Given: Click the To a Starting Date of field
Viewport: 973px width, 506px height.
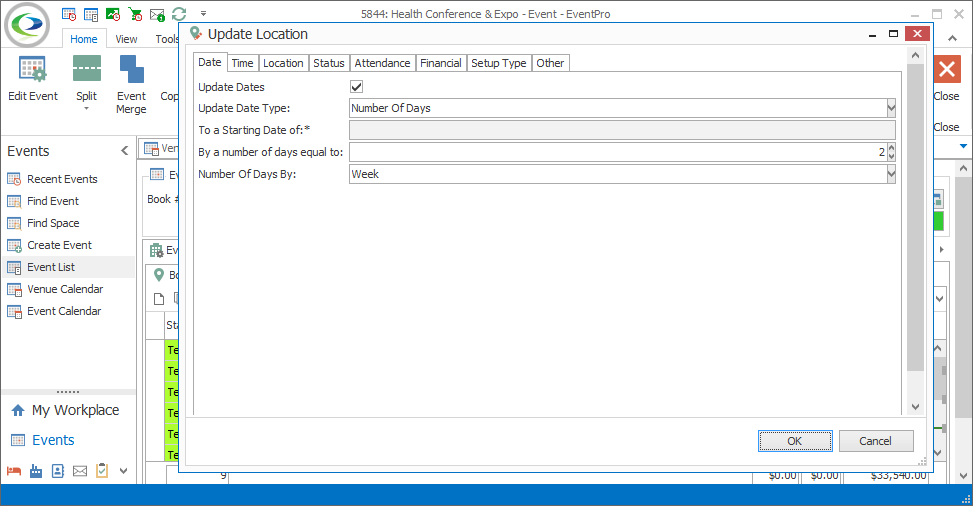Looking at the screenshot, I should 622,130.
